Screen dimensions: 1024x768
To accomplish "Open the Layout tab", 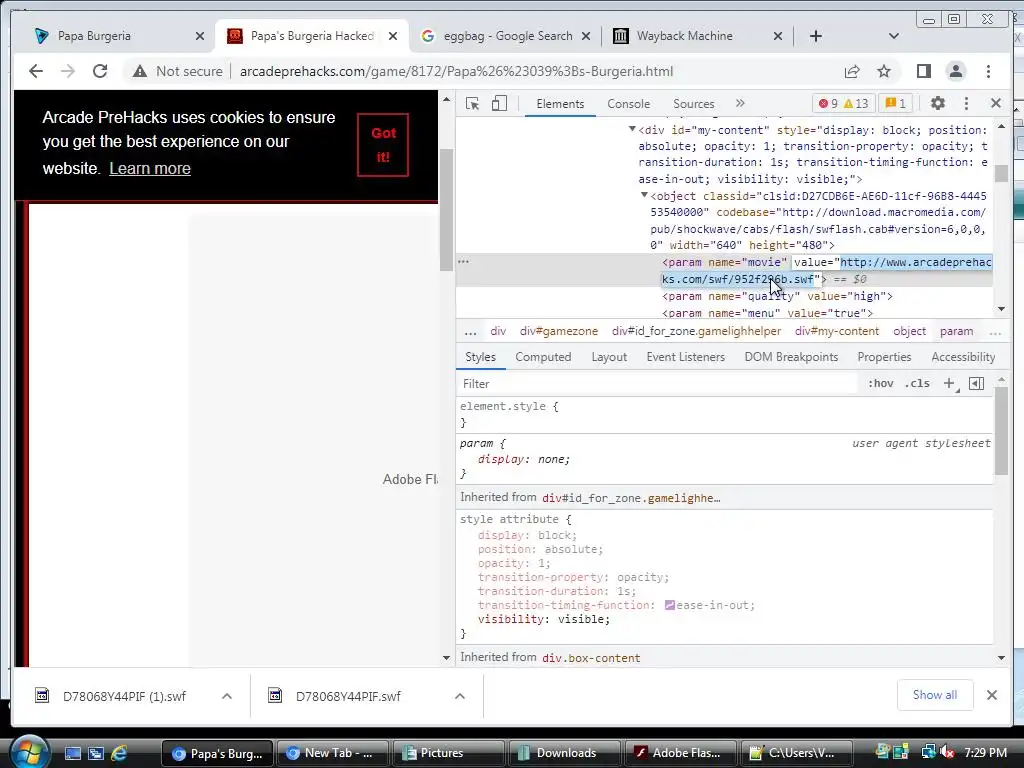I will pyautogui.click(x=609, y=357).
